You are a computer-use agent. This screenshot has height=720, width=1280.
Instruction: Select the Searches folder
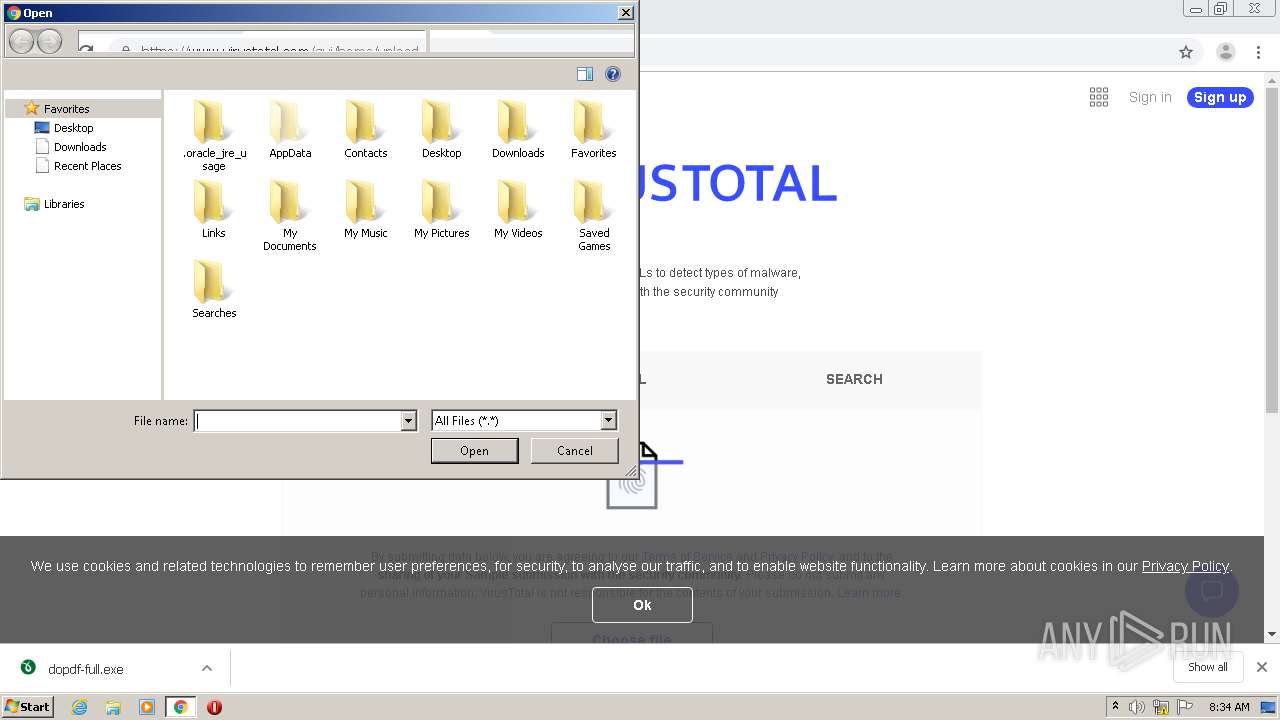(x=214, y=290)
